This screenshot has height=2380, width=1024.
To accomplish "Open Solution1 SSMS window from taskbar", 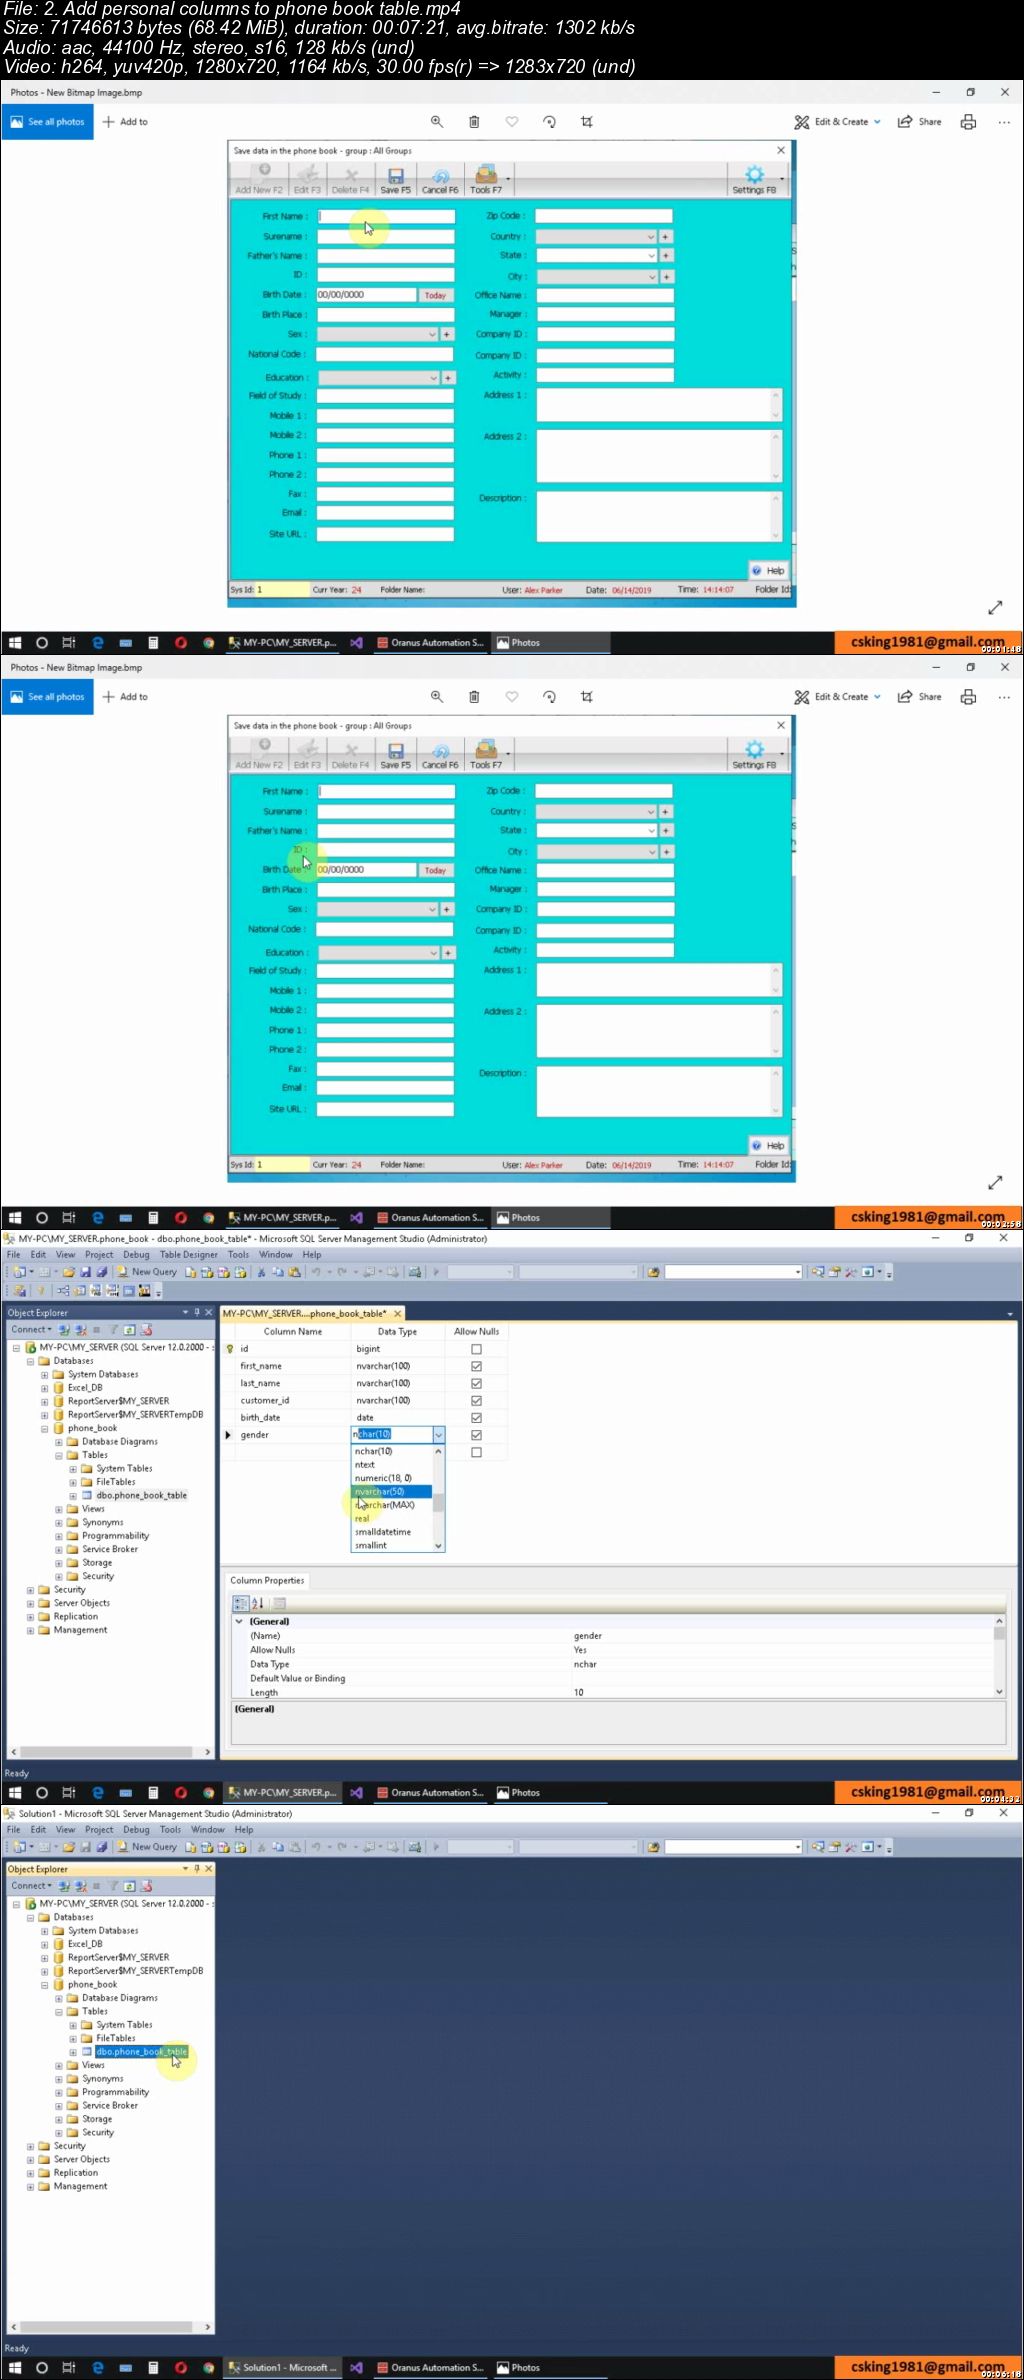I will 280,2367.
